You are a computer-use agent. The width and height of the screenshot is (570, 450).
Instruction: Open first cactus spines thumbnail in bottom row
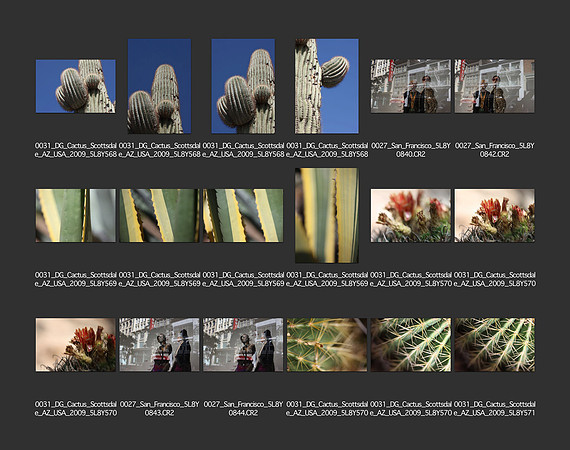tap(327, 345)
